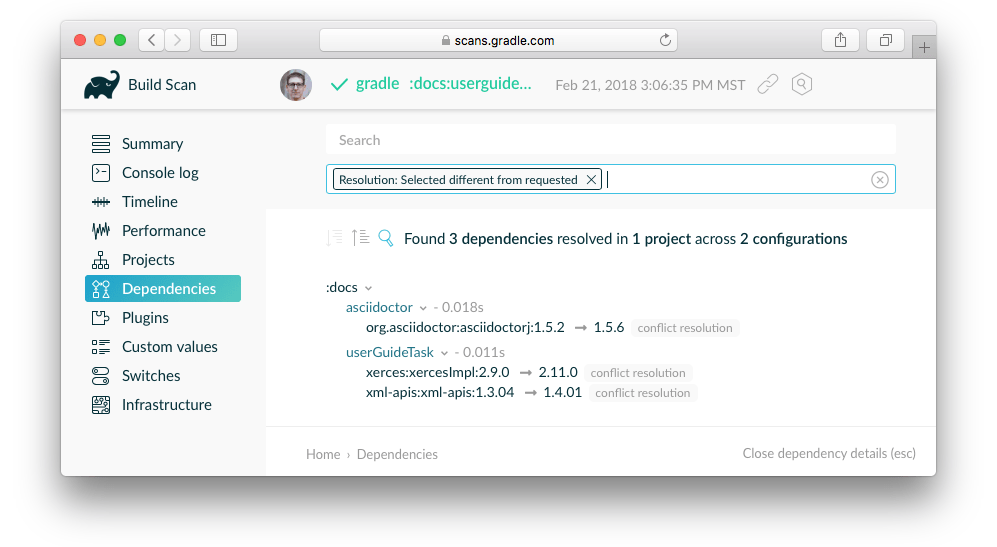
Task: Open the Summary section icon
Action: (100, 144)
